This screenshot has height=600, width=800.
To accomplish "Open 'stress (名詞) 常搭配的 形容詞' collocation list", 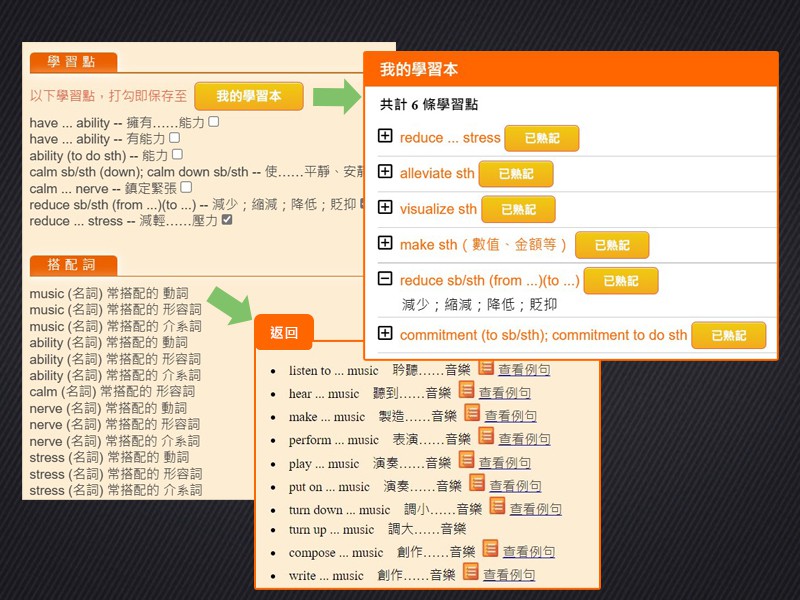I will (116, 474).
